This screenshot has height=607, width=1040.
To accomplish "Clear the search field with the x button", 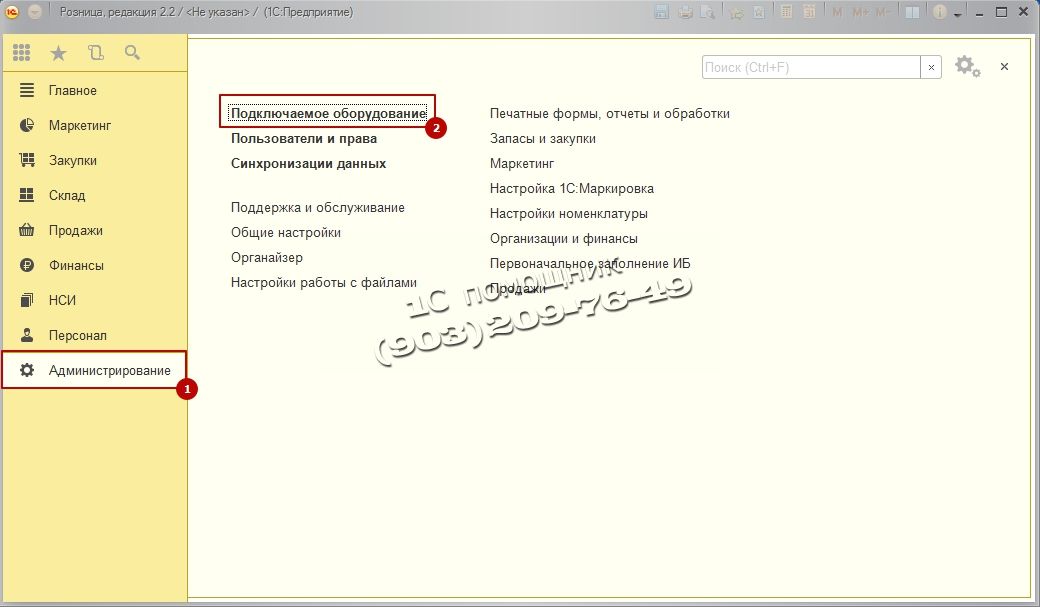I will coord(932,67).
